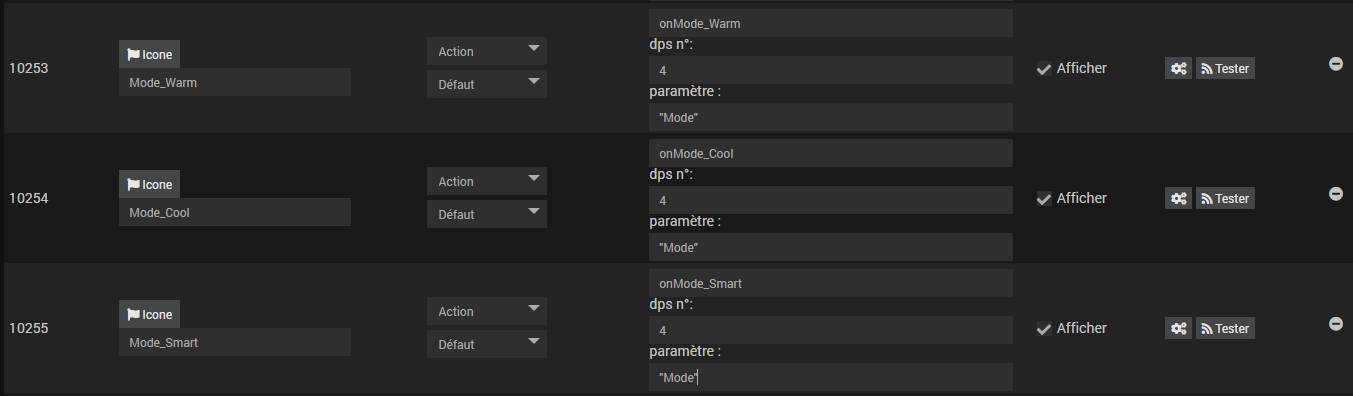Remove the Mode_Warm command with minus icon
This screenshot has height=396, width=1353.
click(x=1335, y=63)
